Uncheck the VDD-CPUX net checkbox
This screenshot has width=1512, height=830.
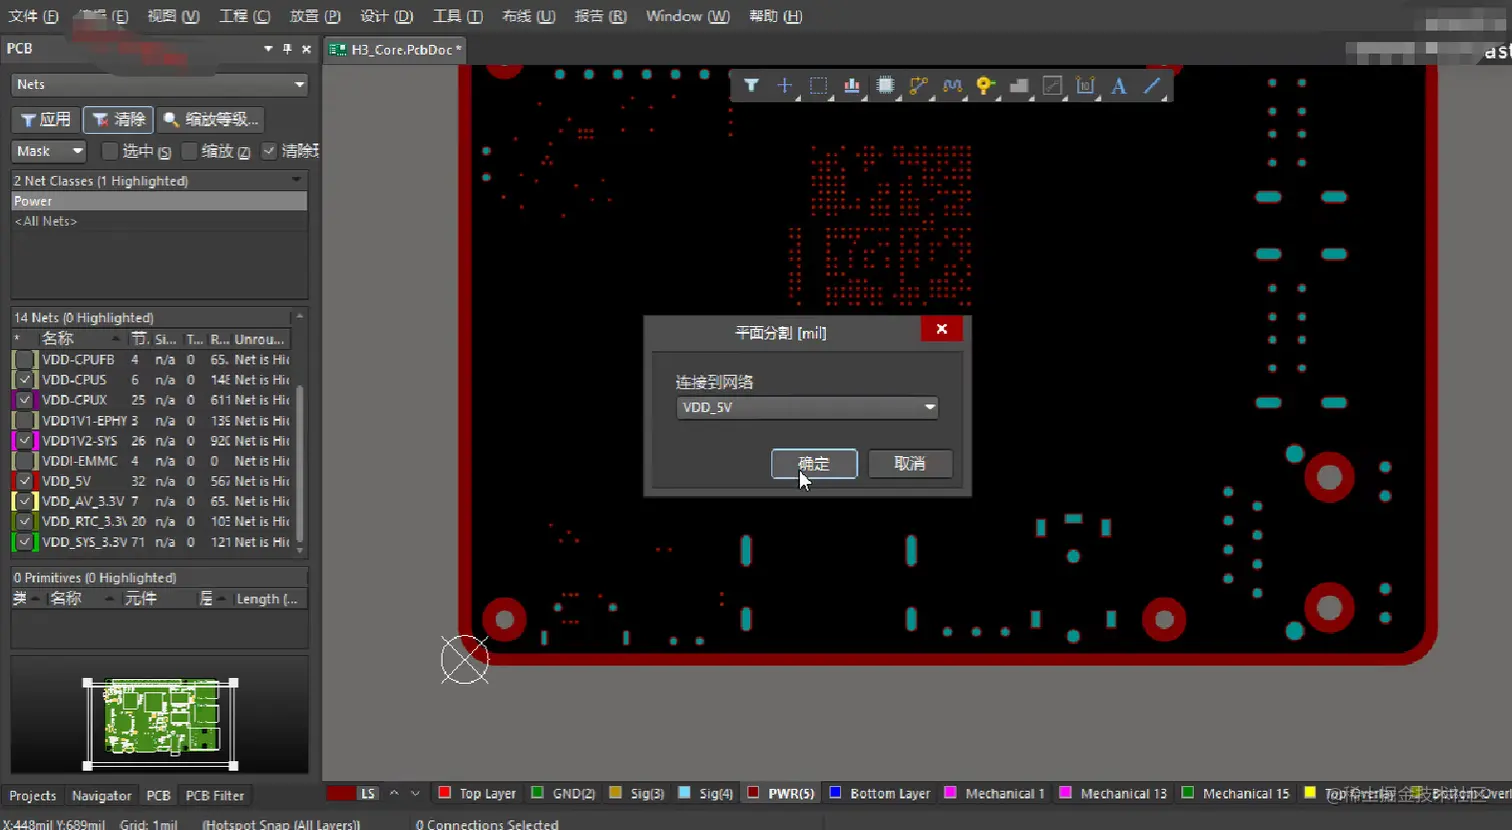25,400
